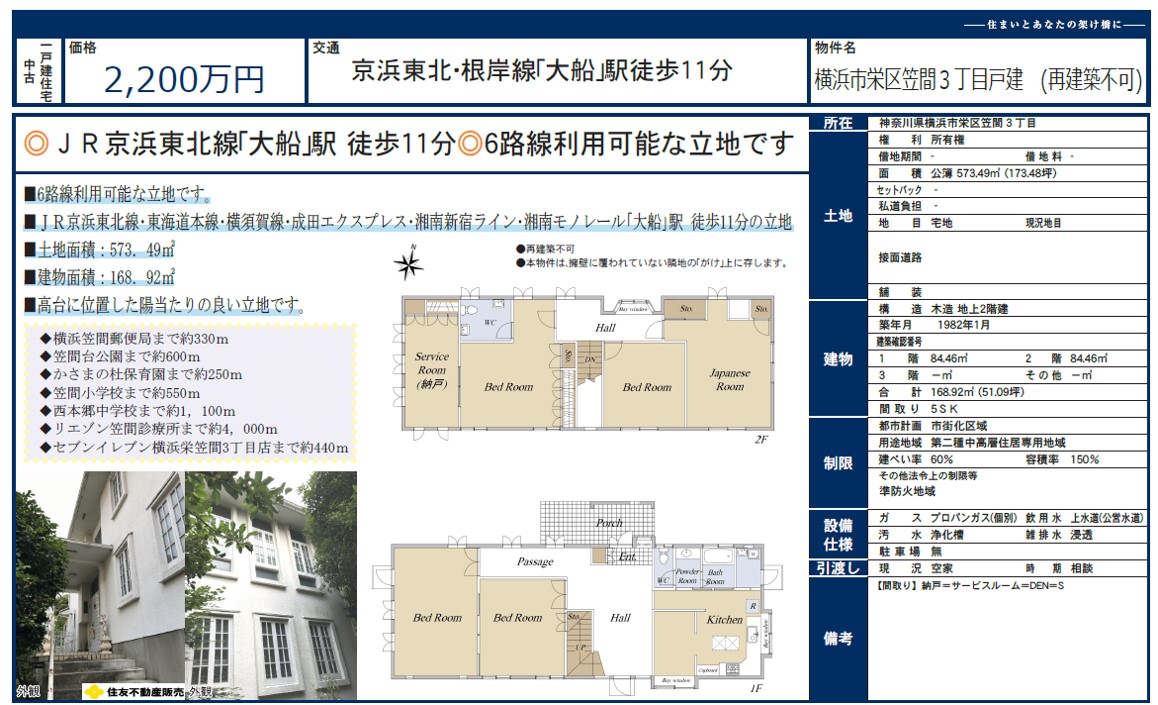Click the compass rose north indicator
The image size is (1158, 705).
tap(408, 264)
